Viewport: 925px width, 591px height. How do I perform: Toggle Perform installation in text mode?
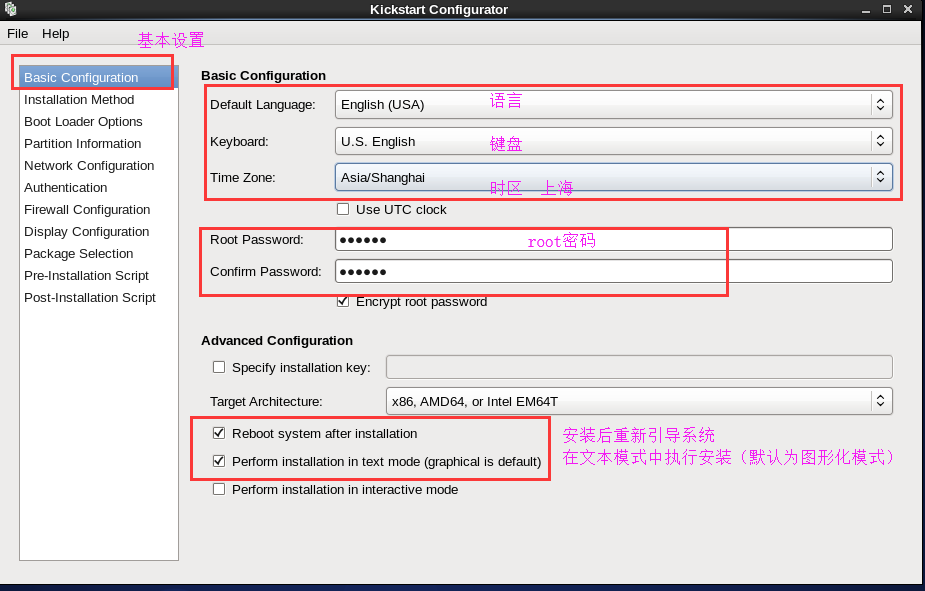[x=219, y=461]
